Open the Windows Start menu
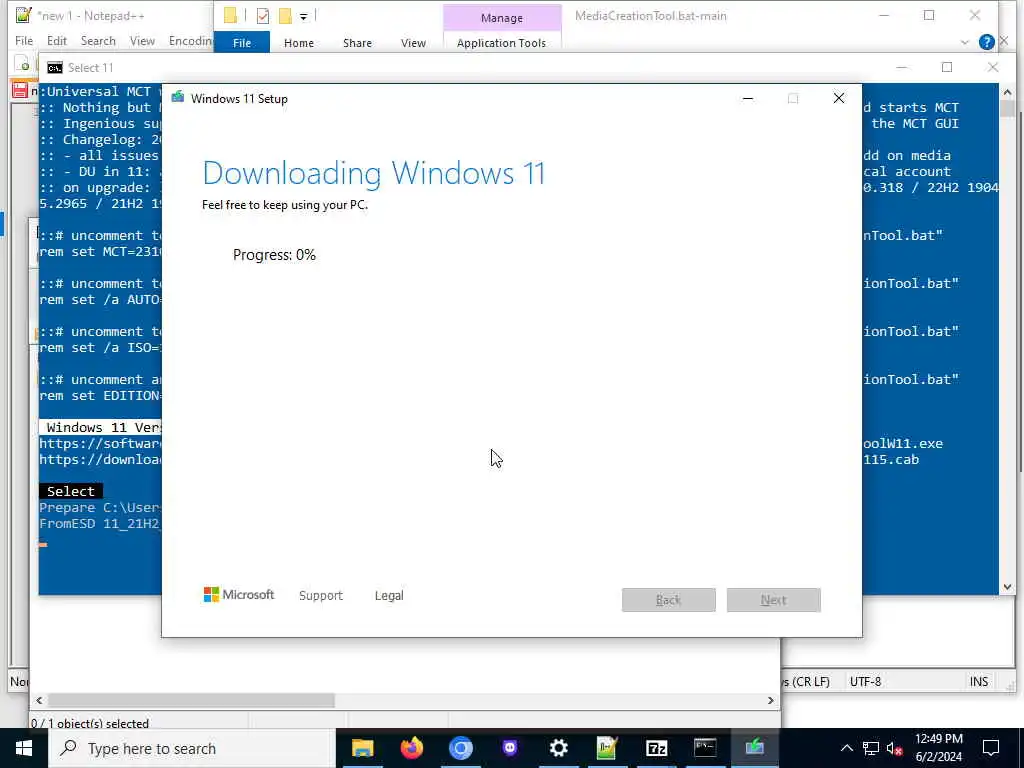1024x768 pixels. [24, 748]
